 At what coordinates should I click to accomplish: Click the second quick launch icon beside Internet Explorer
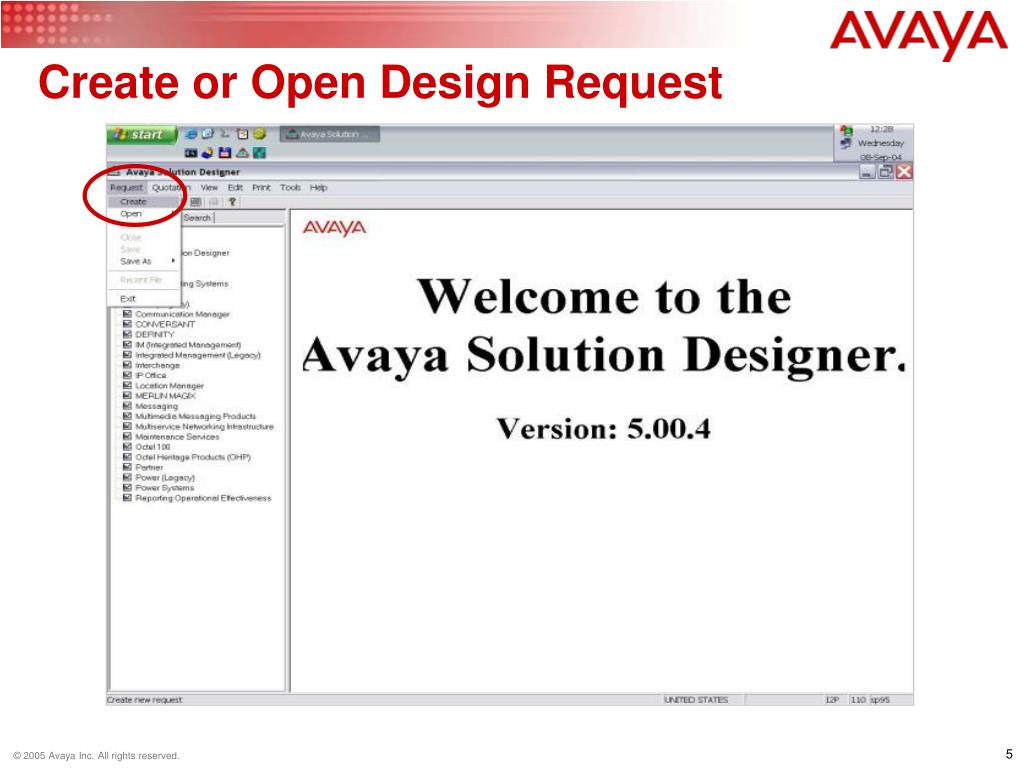coord(208,134)
